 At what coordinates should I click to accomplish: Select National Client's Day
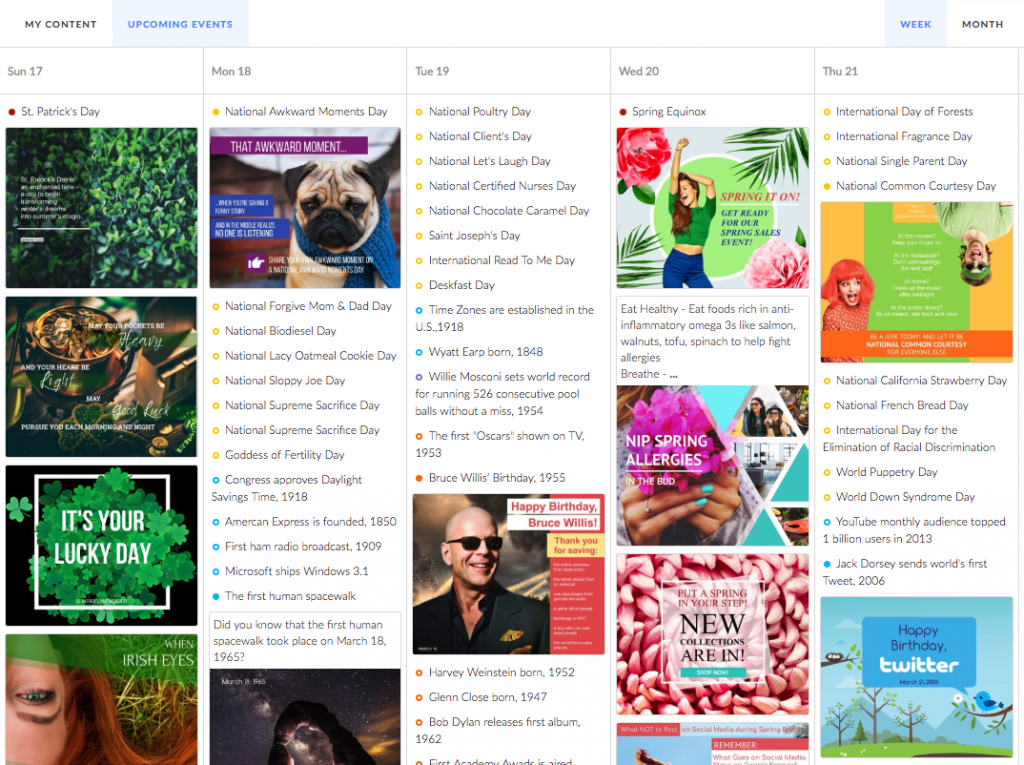click(x=480, y=137)
